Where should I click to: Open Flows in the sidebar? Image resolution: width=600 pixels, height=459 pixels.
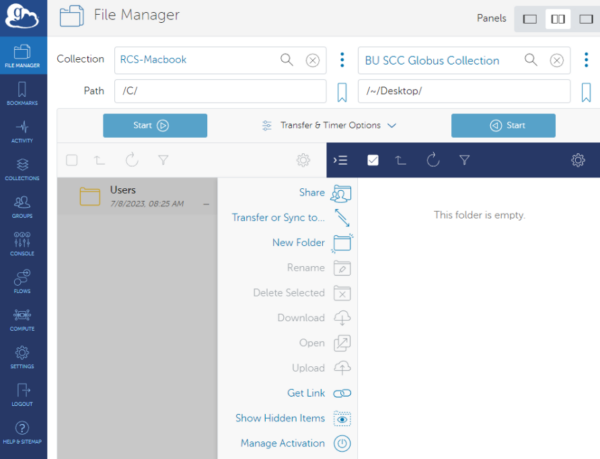point(22,282)
